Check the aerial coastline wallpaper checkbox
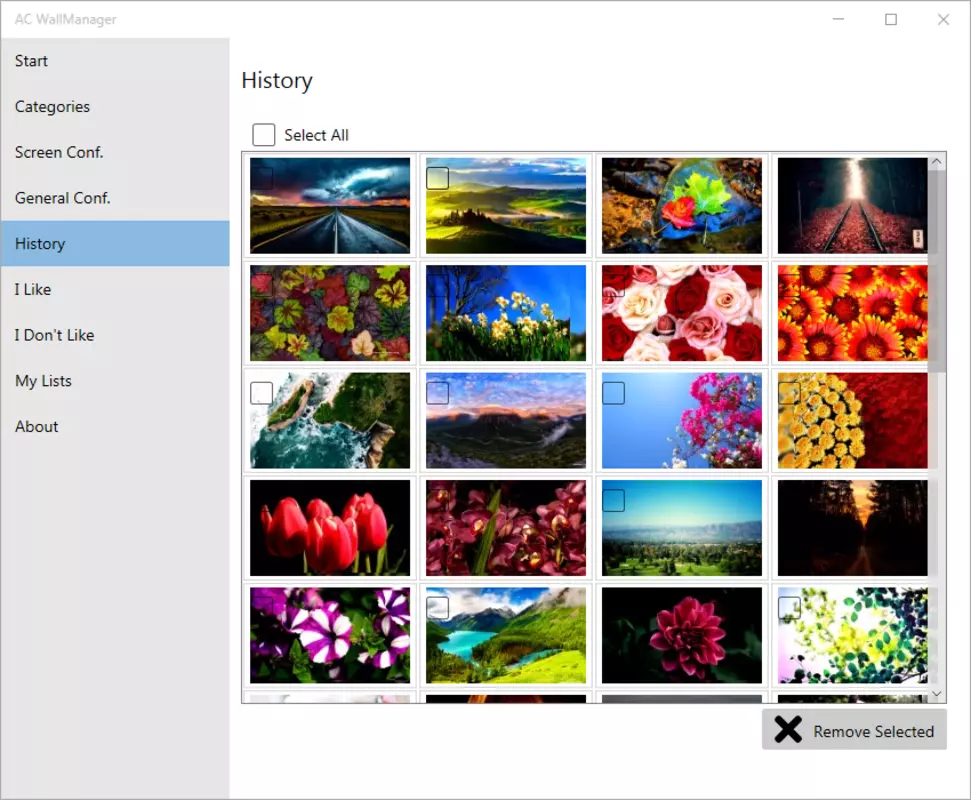The image size is (971, 800). click(261, 393)
